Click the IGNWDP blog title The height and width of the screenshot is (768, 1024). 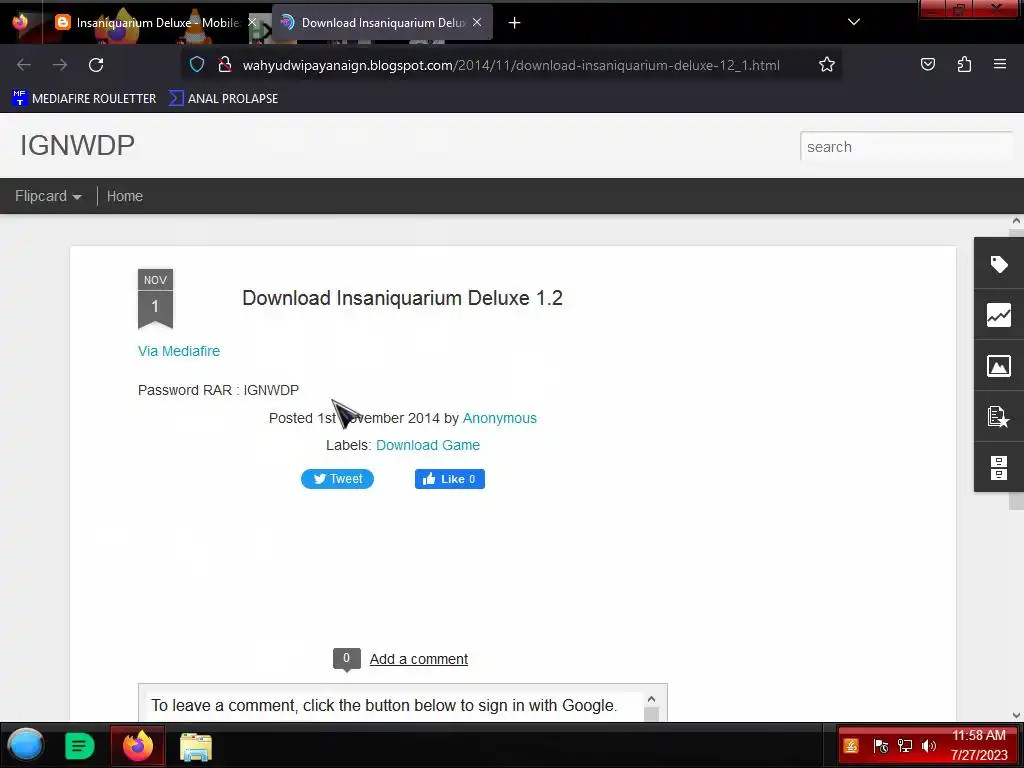click(x=77, y=145)
